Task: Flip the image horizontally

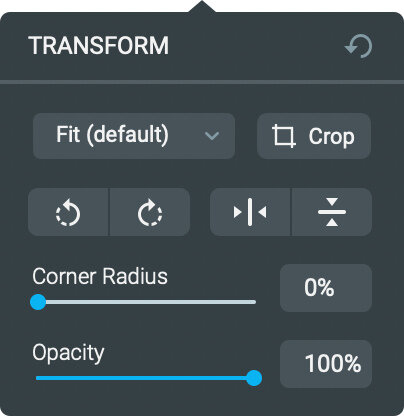Action: pyautogui.click(x=250, y=212)
